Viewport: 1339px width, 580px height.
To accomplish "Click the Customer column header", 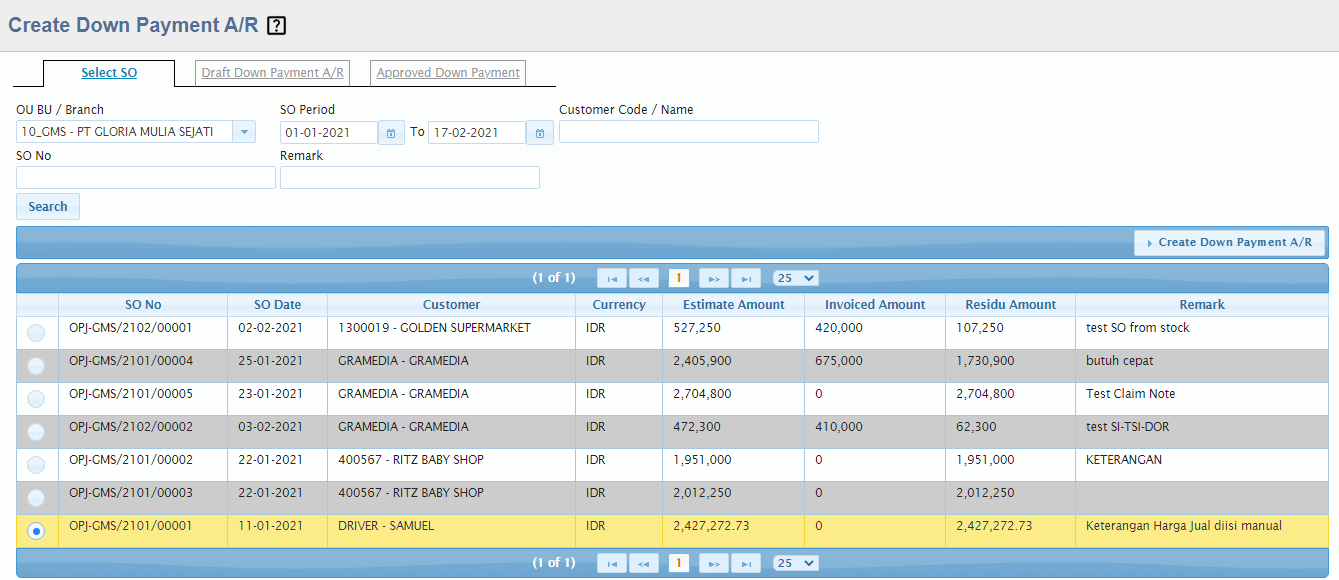I will point(451,305).
